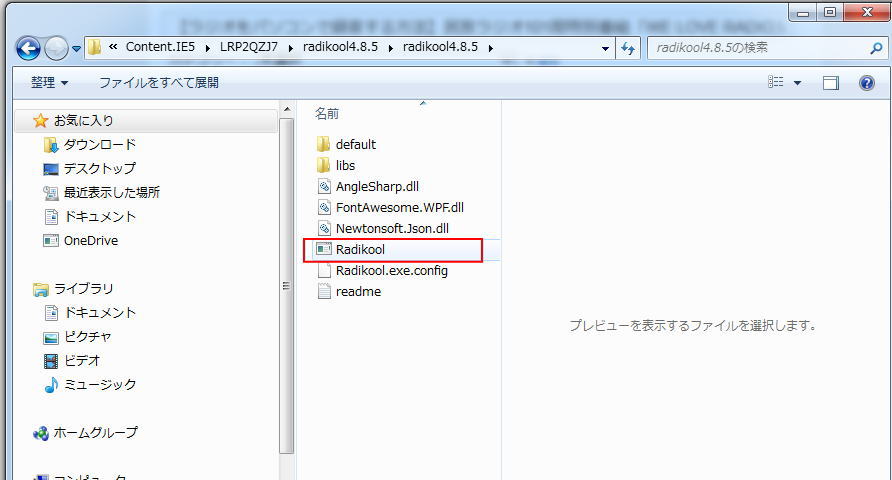Image resolution: width=892 pixels, height=480 pixels.
Task: Open ビデオ library
Action: point(82,361)
